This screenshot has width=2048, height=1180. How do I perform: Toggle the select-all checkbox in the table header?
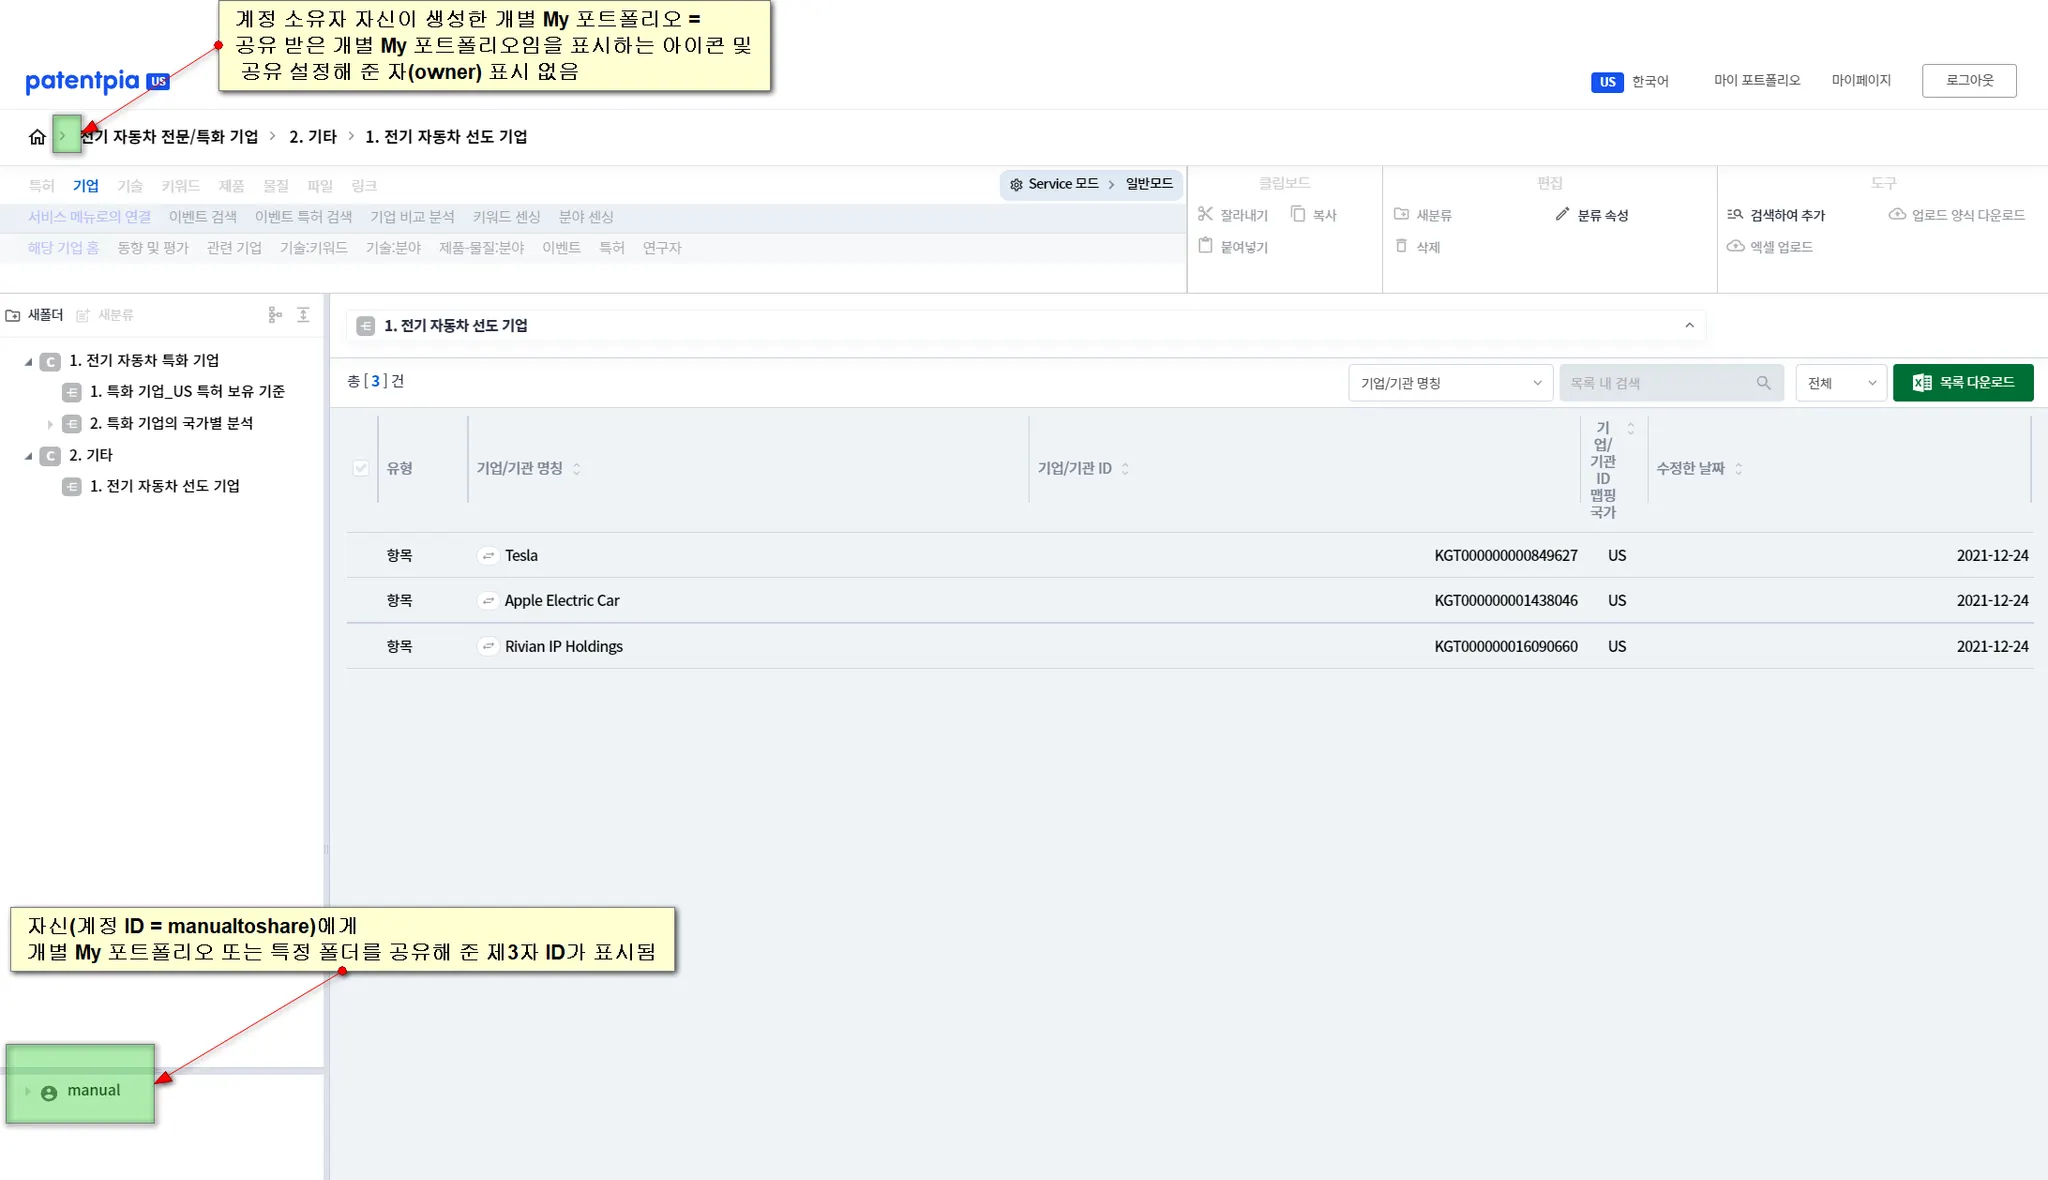point(361,468)
